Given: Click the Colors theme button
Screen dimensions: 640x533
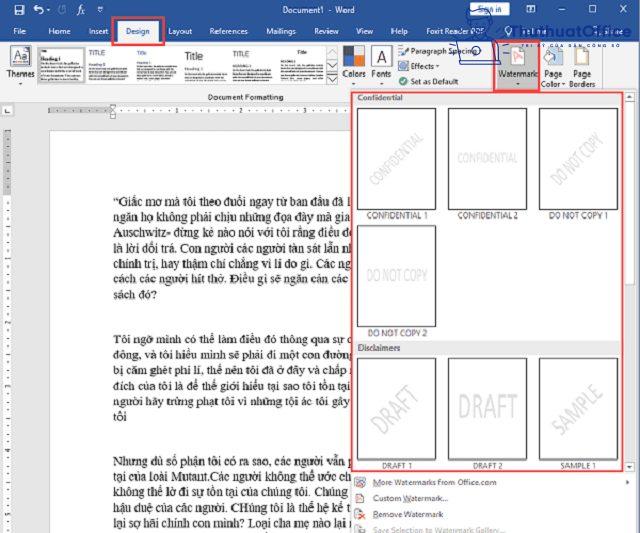Looking at the screenshot, I should (x=354, y=63).
